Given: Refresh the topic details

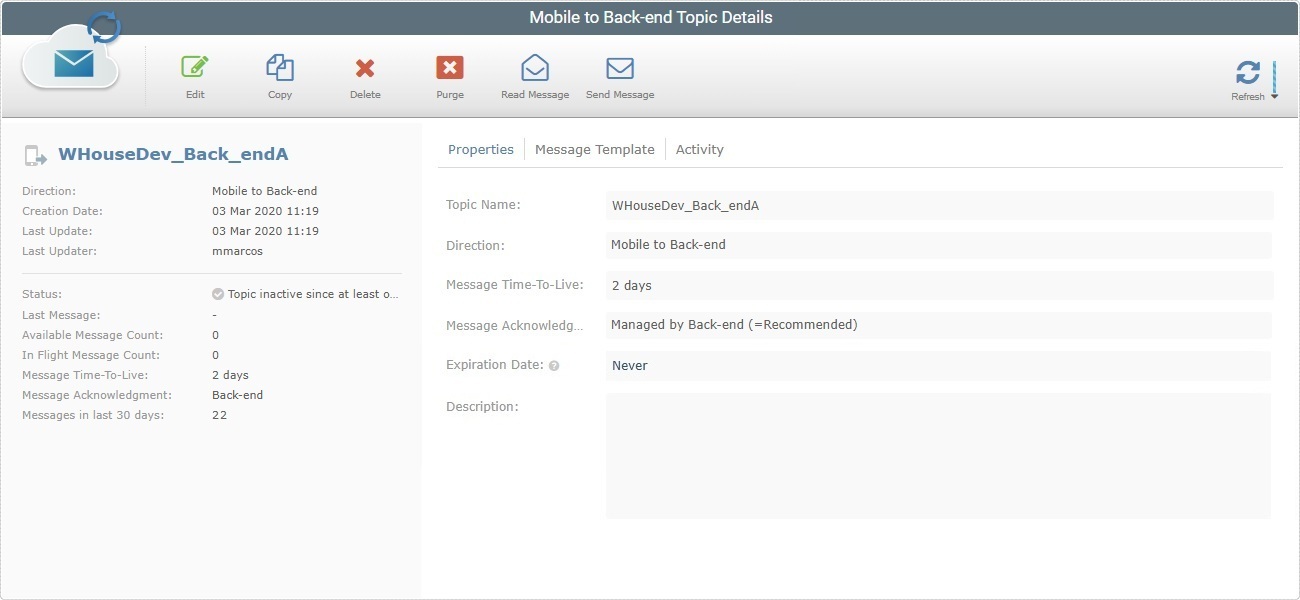Looking at the screenshot, I should [1248, 72].
